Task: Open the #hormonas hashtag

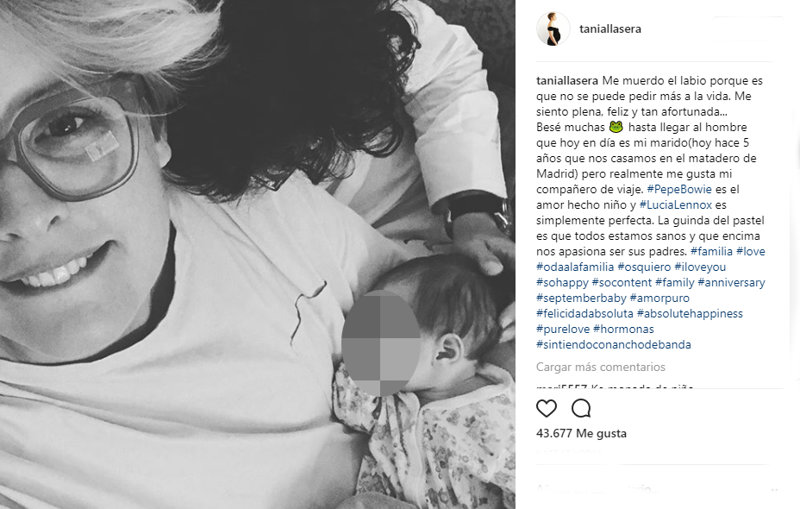Action: pyautogui.click(x=623, y=329)
